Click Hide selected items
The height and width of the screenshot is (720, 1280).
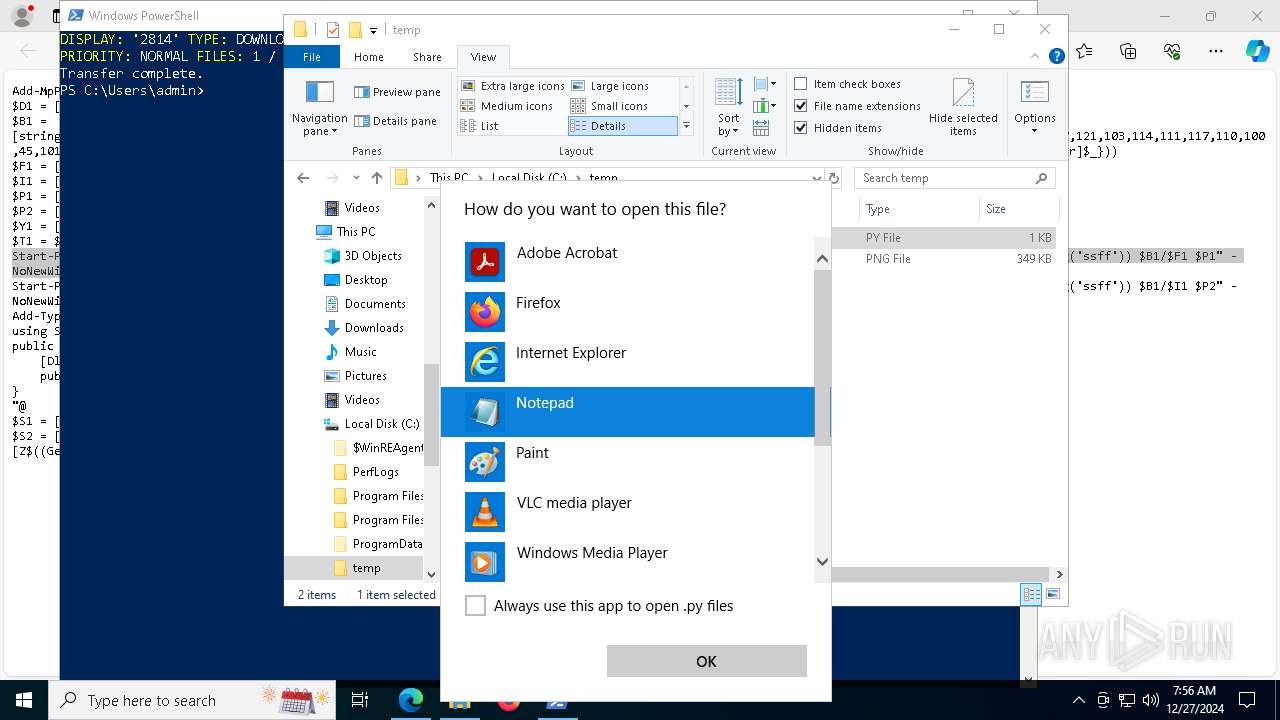963,108
